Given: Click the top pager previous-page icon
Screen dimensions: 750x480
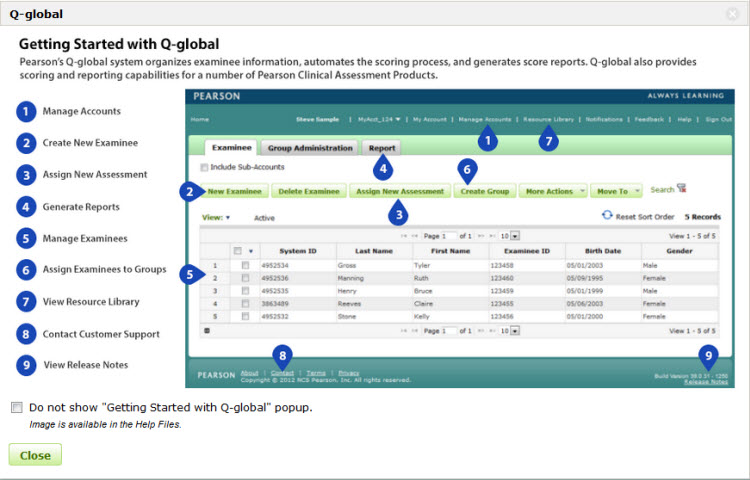Looking at the screenshot, I should pyautogui.click(x=415, y=236).
